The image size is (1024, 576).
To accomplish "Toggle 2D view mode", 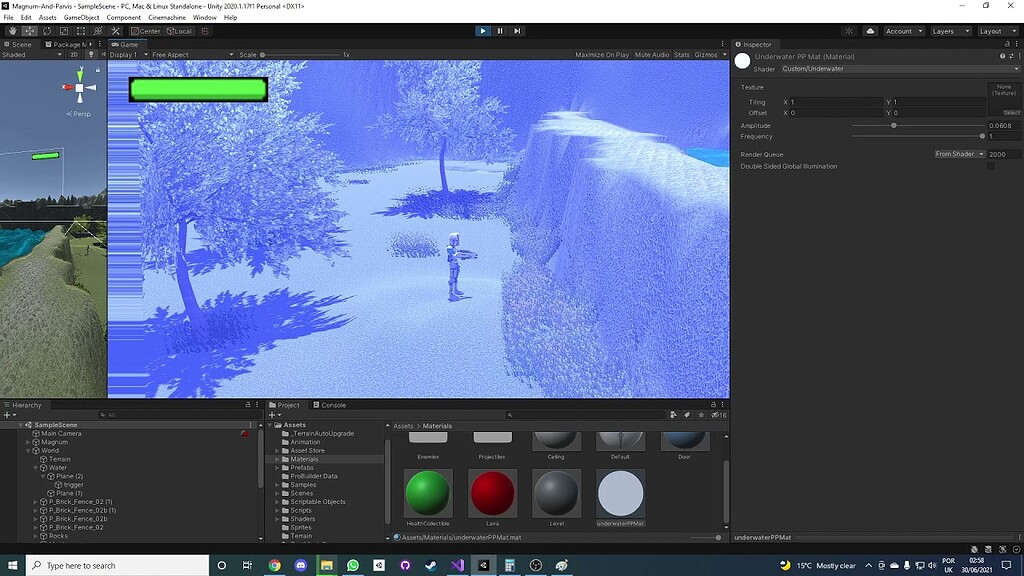I will tap(74, 55).
